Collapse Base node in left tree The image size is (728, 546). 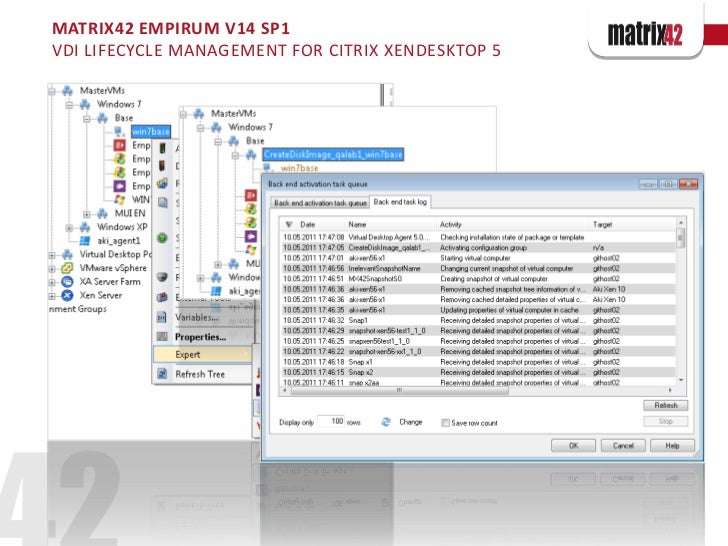(87, 119)
